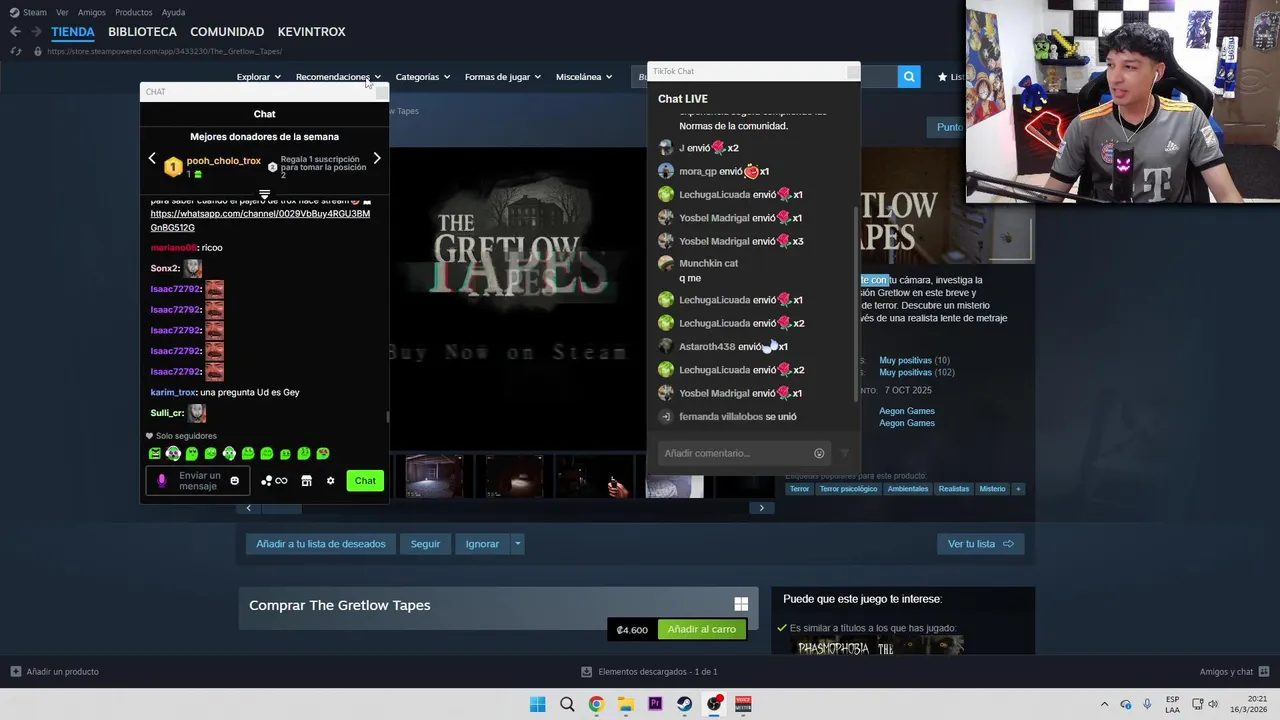1280x720 pixels.
Task: Click the heart-eyes green emote
Action: [323, 454]
